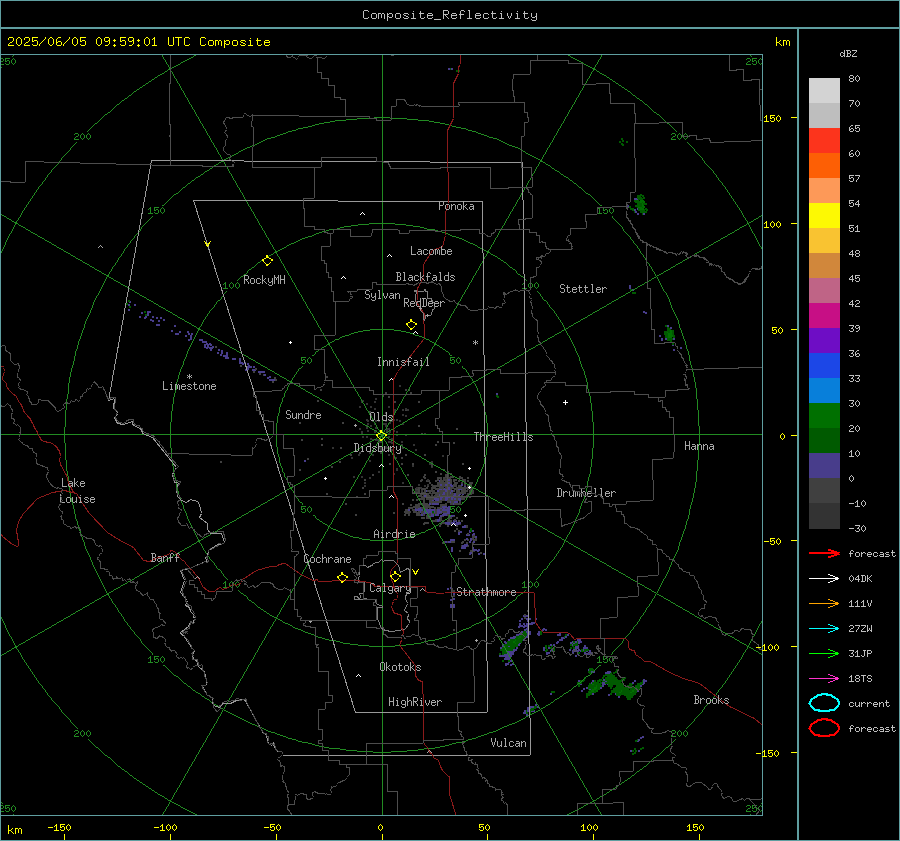Click the Strathmore label

pyautogui.click(x=486, y=592)
